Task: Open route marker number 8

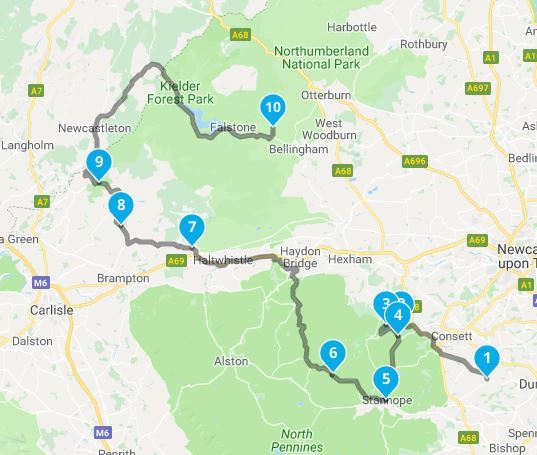Action: pyautogui.click(x=121, y=206)
